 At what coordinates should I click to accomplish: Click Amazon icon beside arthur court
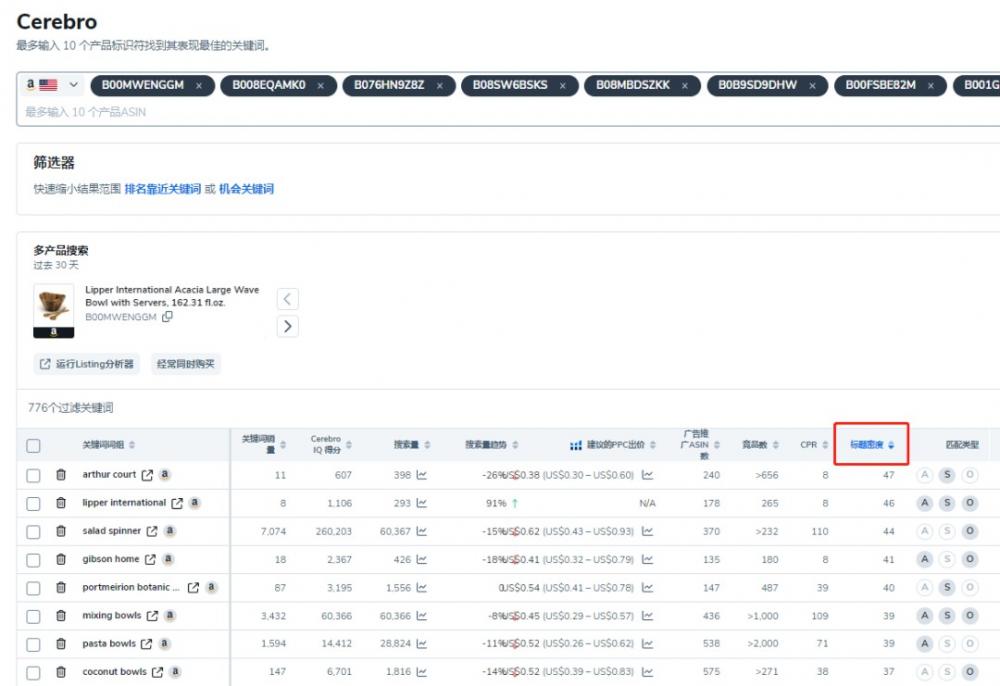[165, 474]
